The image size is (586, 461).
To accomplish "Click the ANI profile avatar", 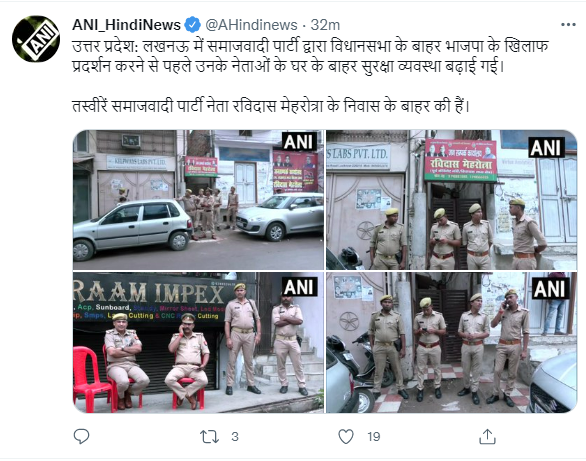I will point(36,39).
